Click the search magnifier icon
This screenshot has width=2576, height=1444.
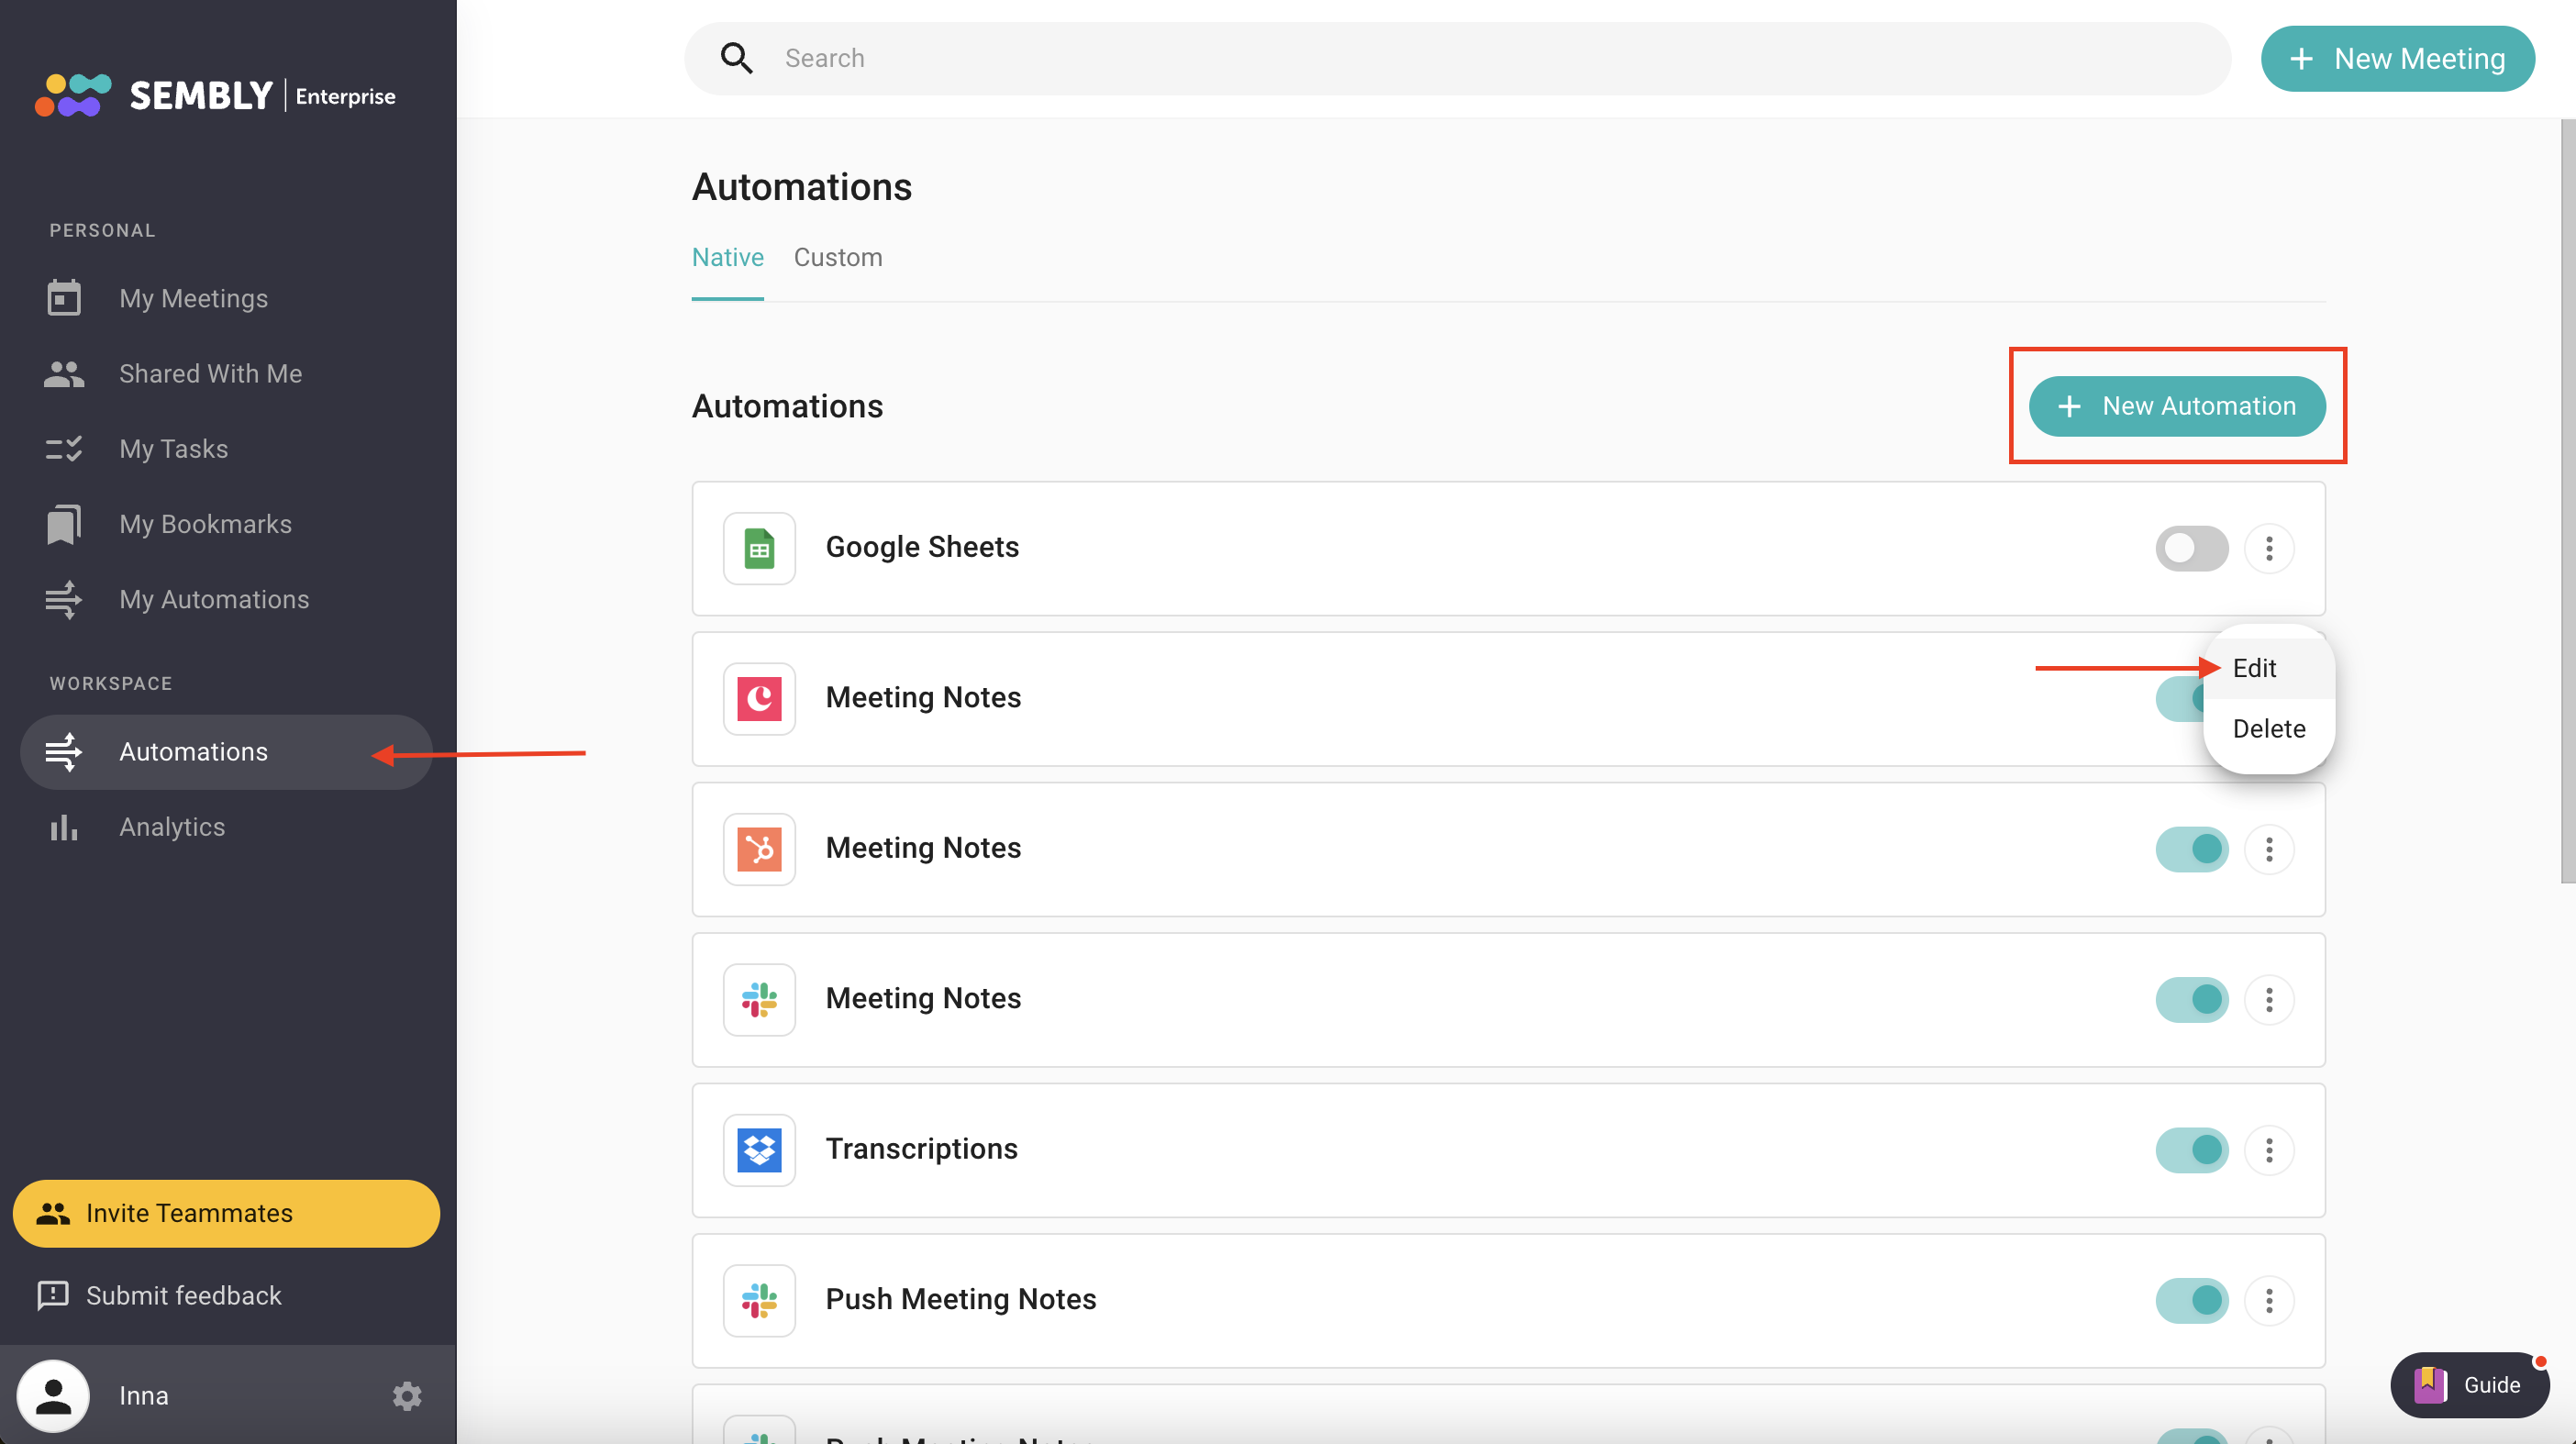(737, 58)
